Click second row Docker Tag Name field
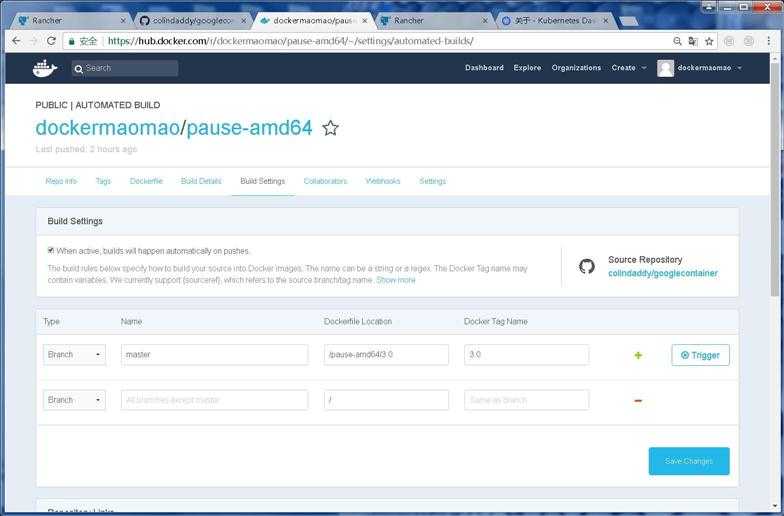Screen dimensions: 784x516 pyautogui.click(x=526, y=400)
